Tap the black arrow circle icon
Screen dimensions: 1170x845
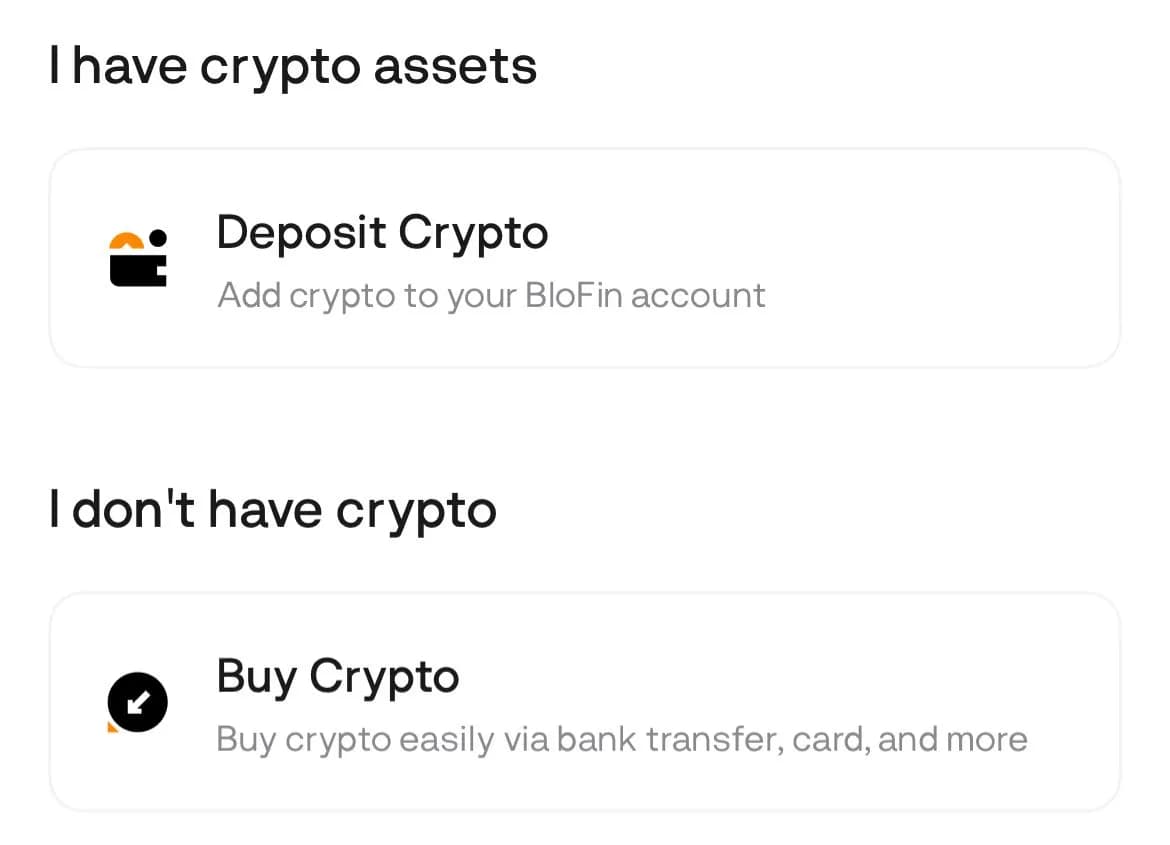138,702
